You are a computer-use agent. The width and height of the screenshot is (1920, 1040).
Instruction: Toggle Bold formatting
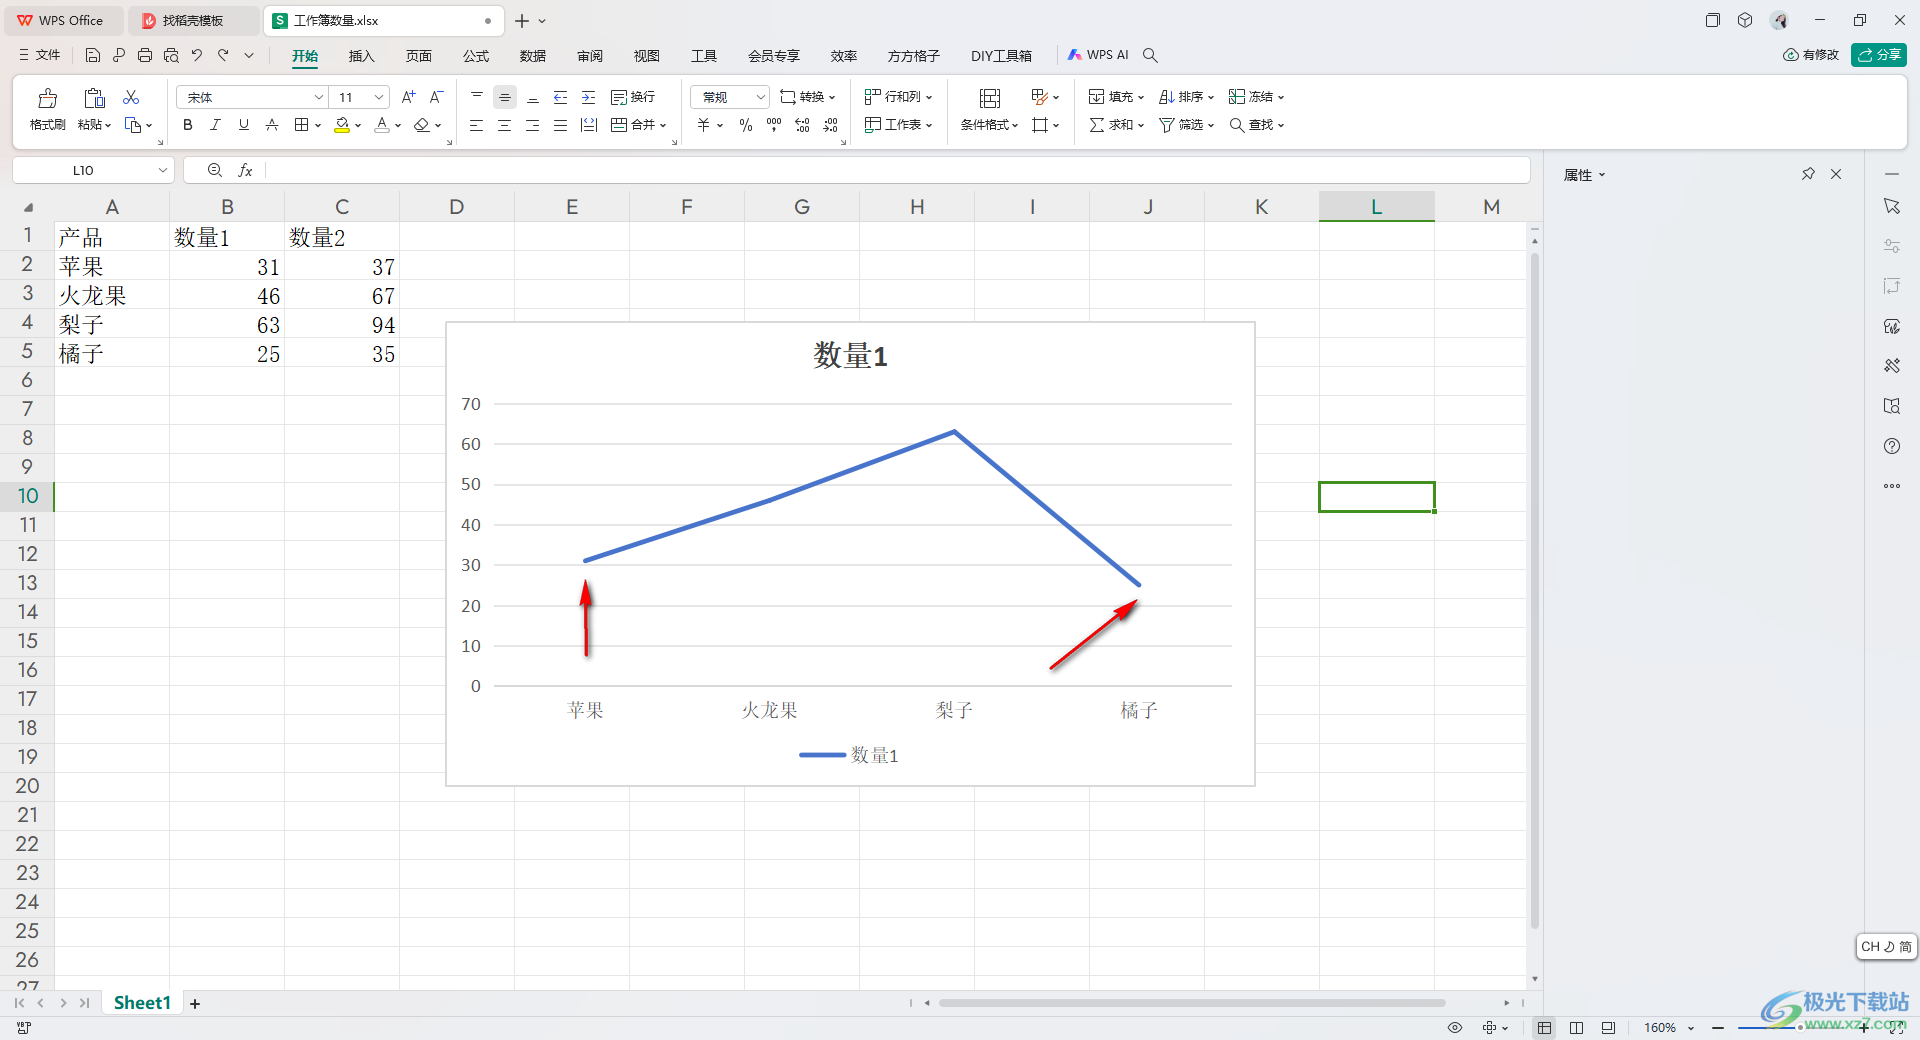pyautogui.click(x=187, y=125)
